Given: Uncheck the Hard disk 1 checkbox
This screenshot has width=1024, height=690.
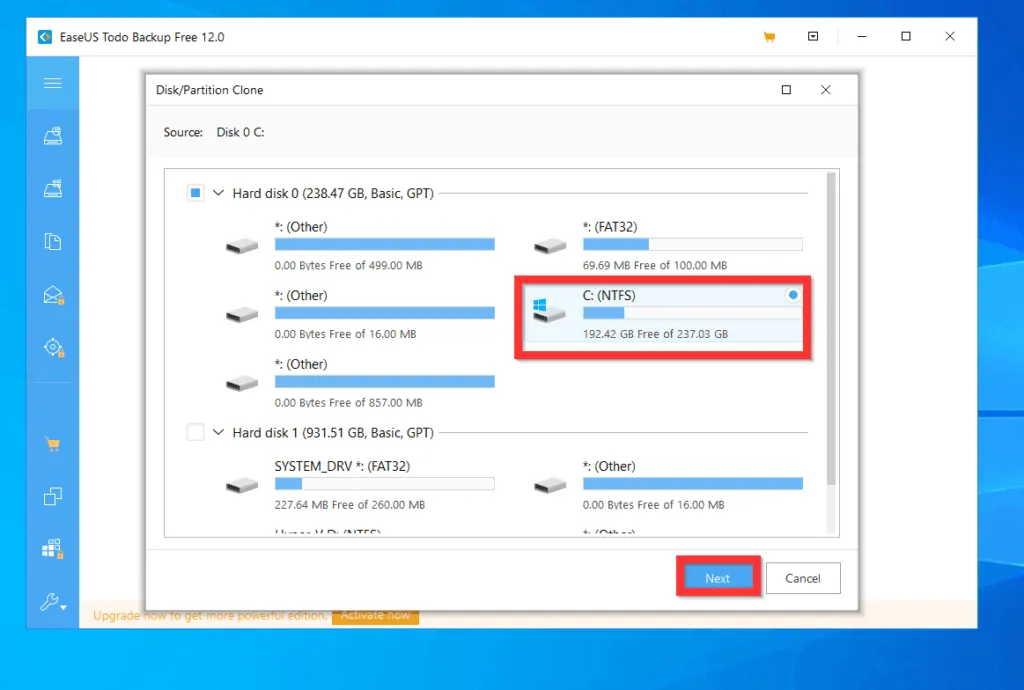Looking at the screenshot, I should coord(195,432).
